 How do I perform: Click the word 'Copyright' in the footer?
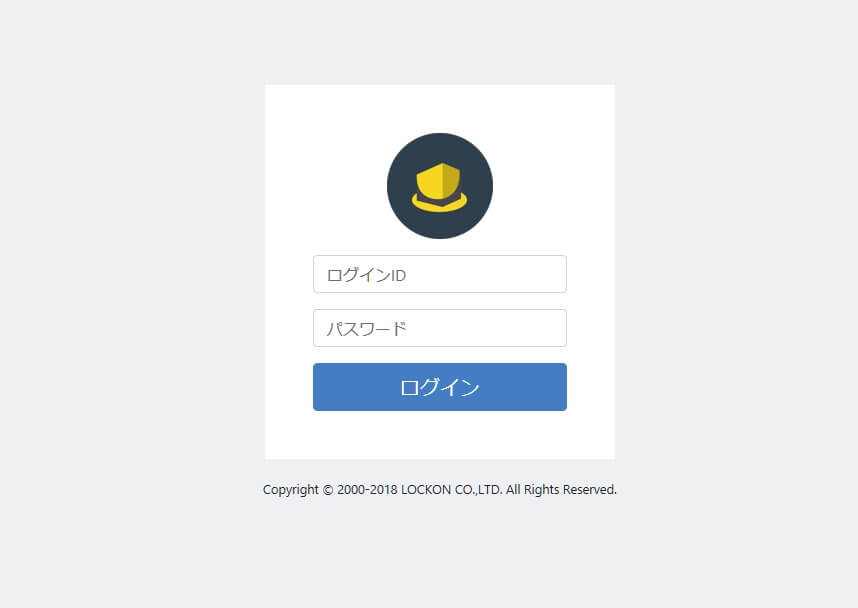291,490
